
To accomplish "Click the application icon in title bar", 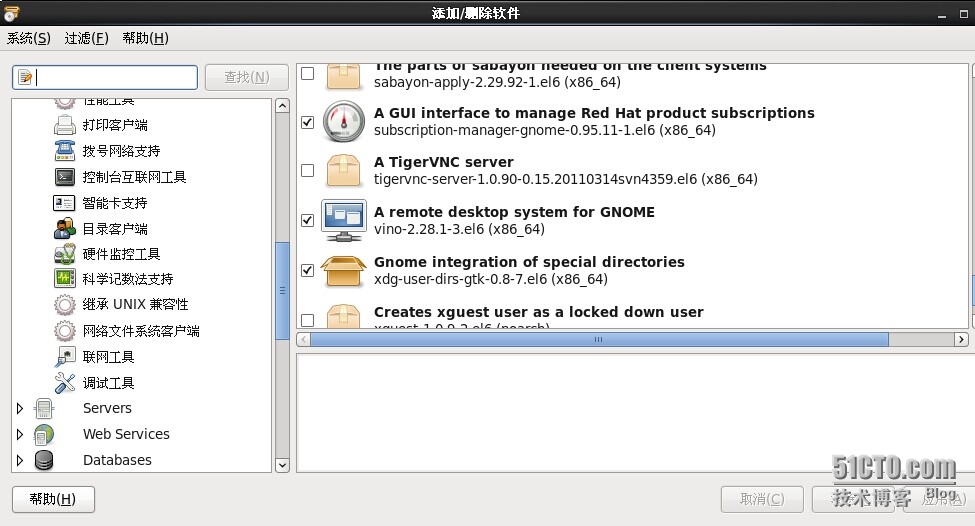I will (11, 12).
